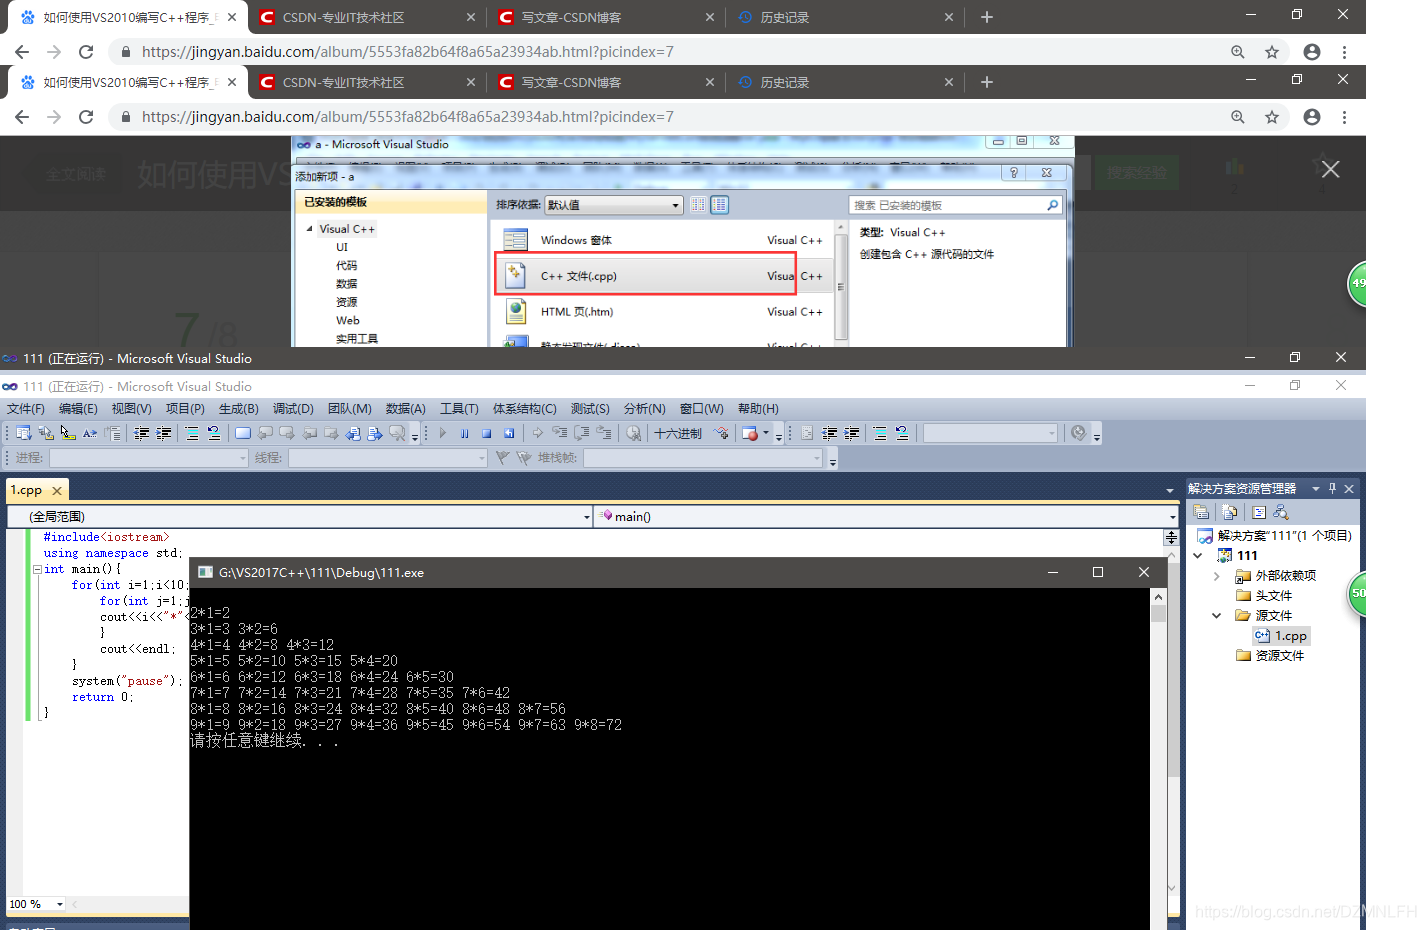Select the Windows 窗体 template row
The image size is (1426, 930).
click(664, 240)
